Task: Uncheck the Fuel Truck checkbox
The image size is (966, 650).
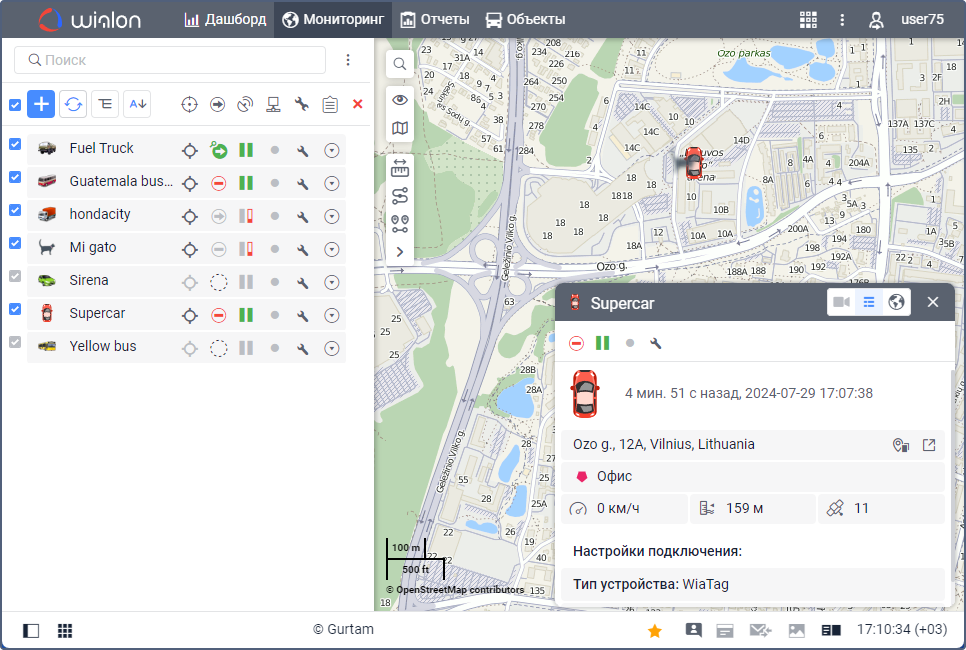Action: (15, 145)
